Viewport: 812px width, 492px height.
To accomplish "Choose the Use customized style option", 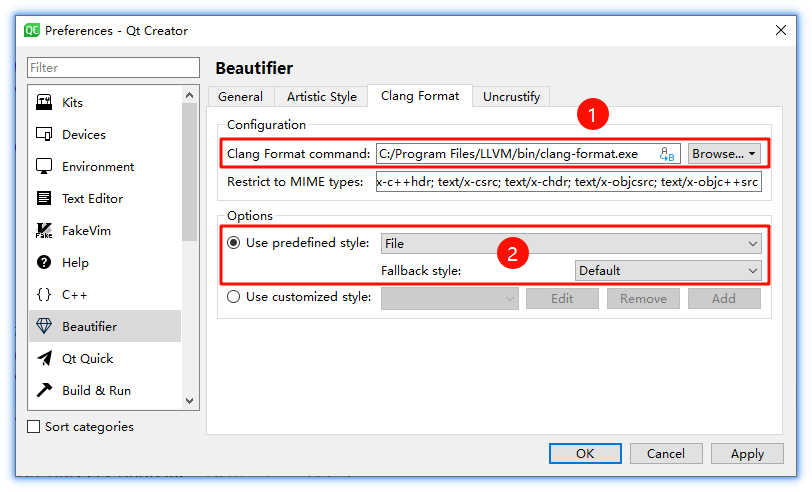I will [x=234, y=297].
